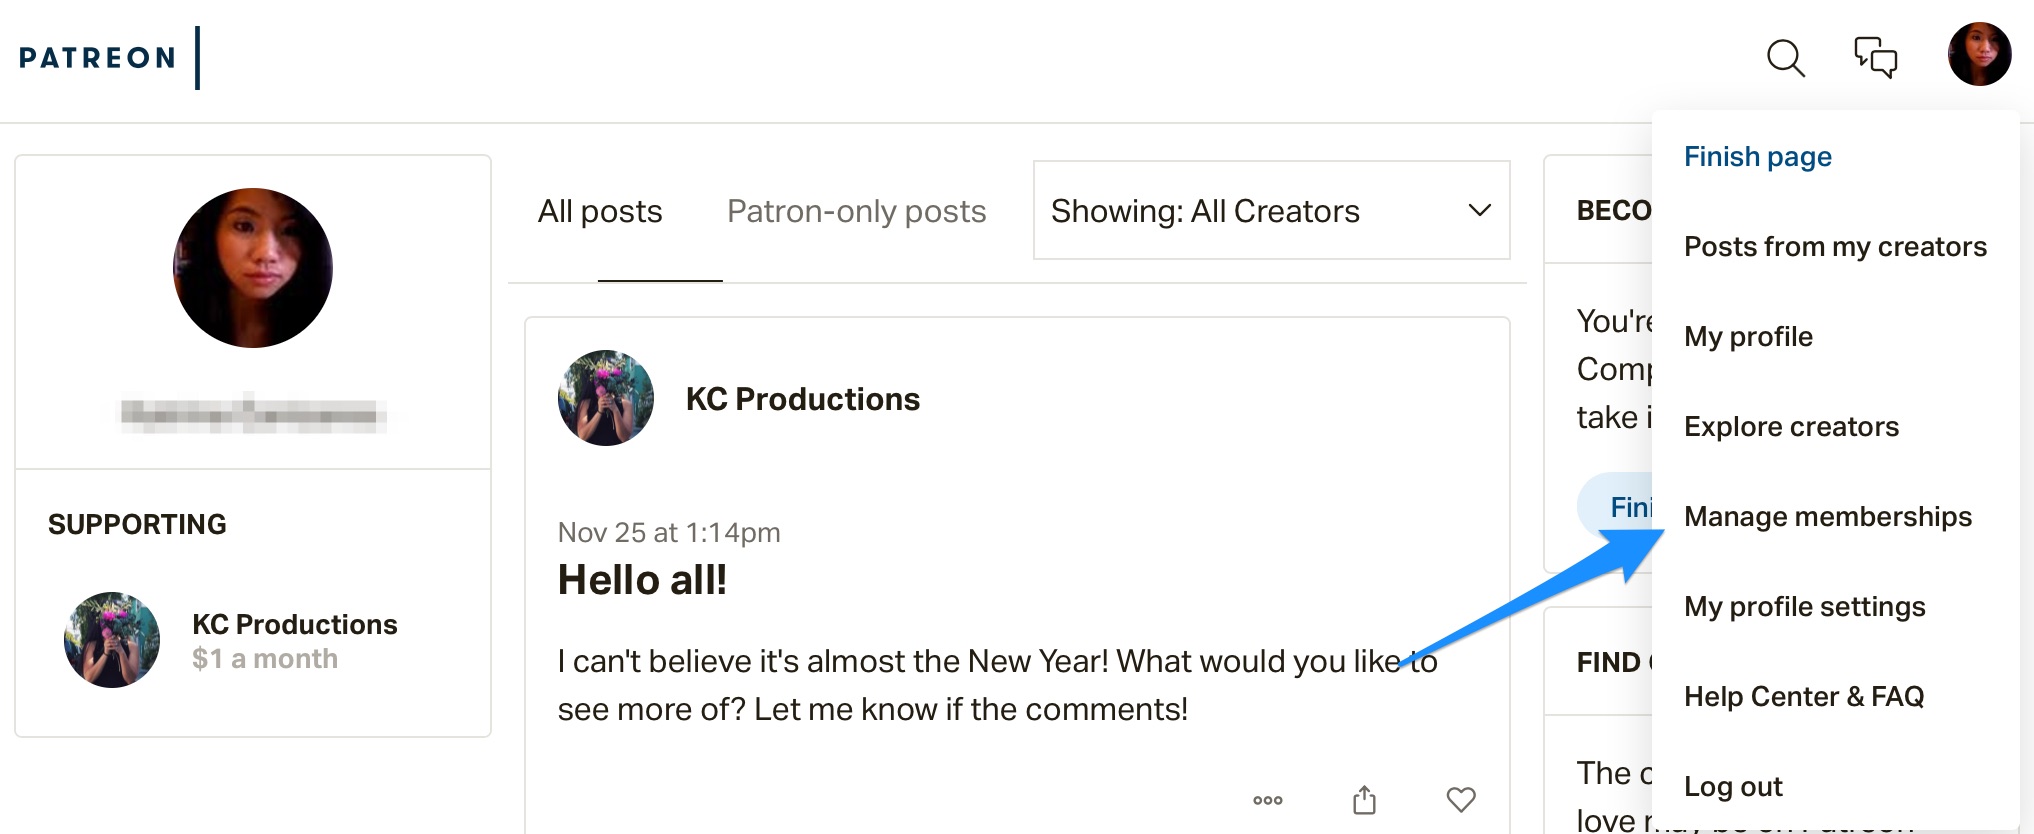The height and width of the screenshot is (834, 2034).
Task: Open search with the magnifying glass icon
Action: [1785, 58]
